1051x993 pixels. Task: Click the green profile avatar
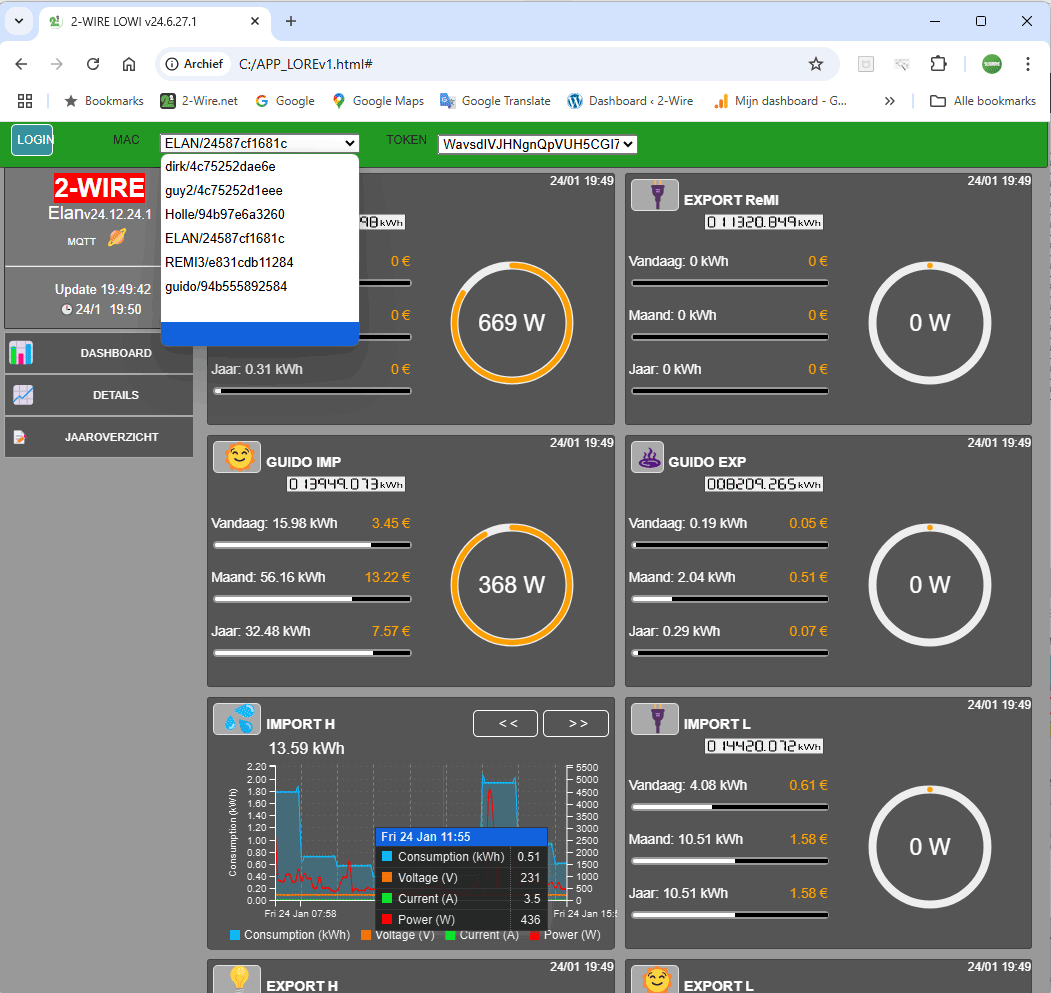[991, 64]
